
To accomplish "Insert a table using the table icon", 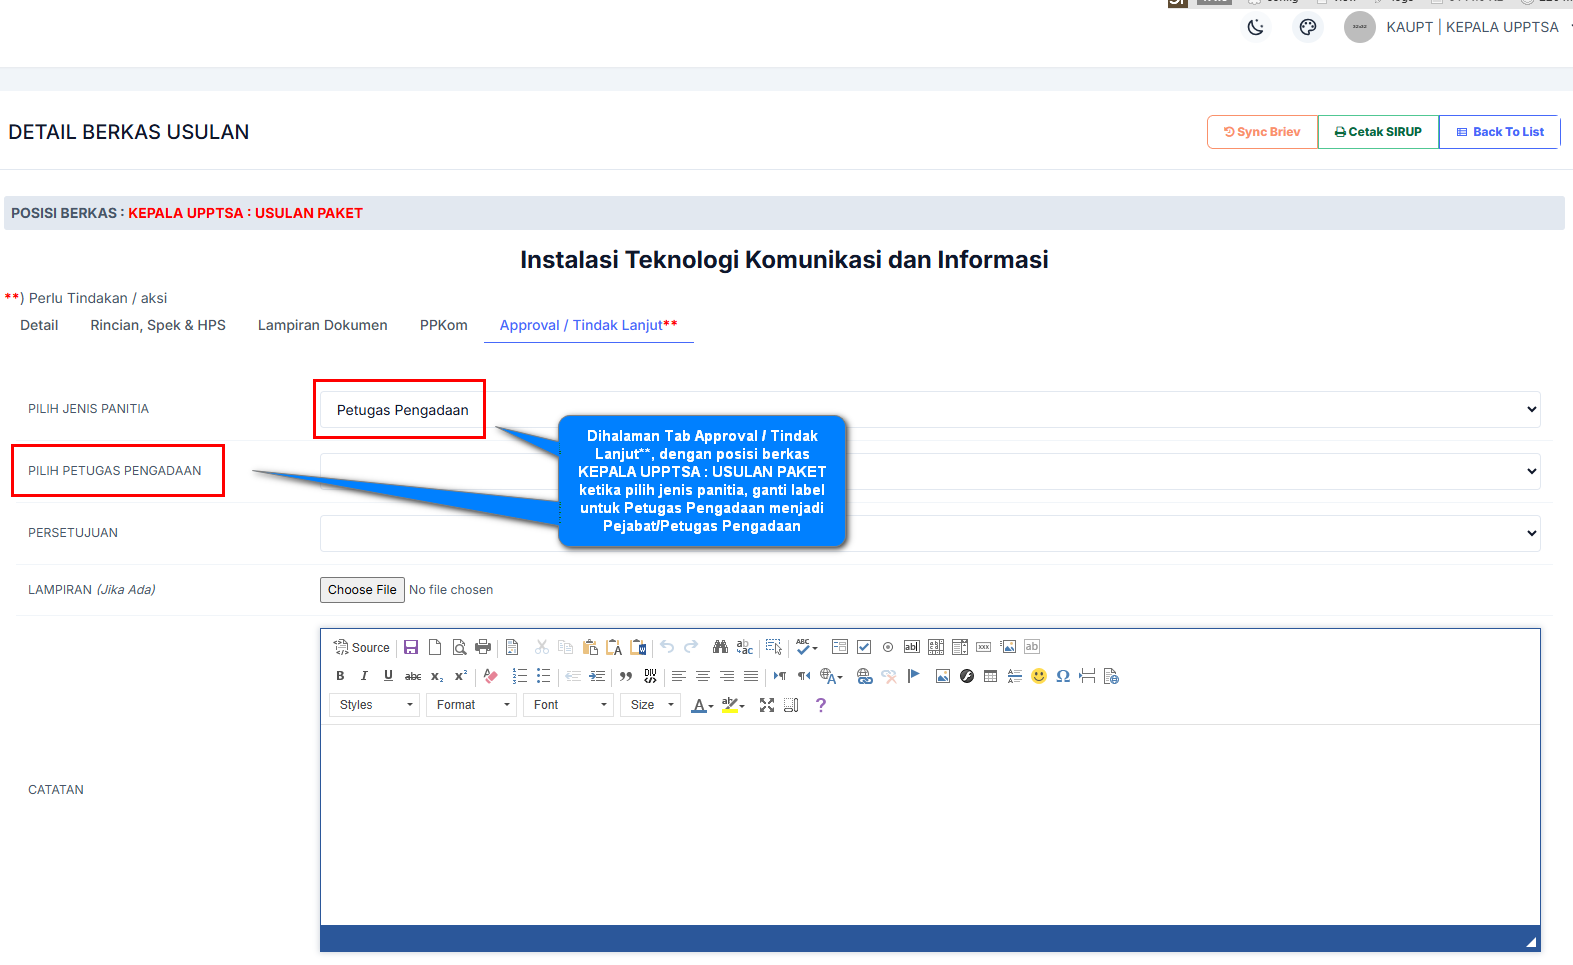I will coord(990,676).
